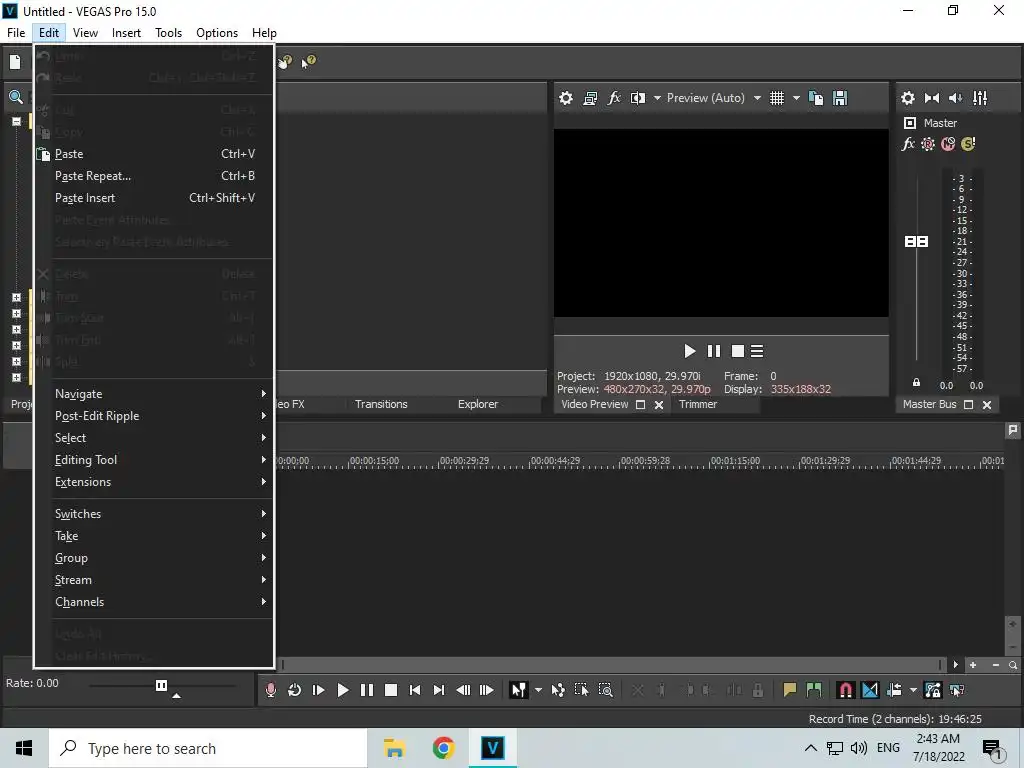Copy preview snapshot to clipboard

[816, 98]
